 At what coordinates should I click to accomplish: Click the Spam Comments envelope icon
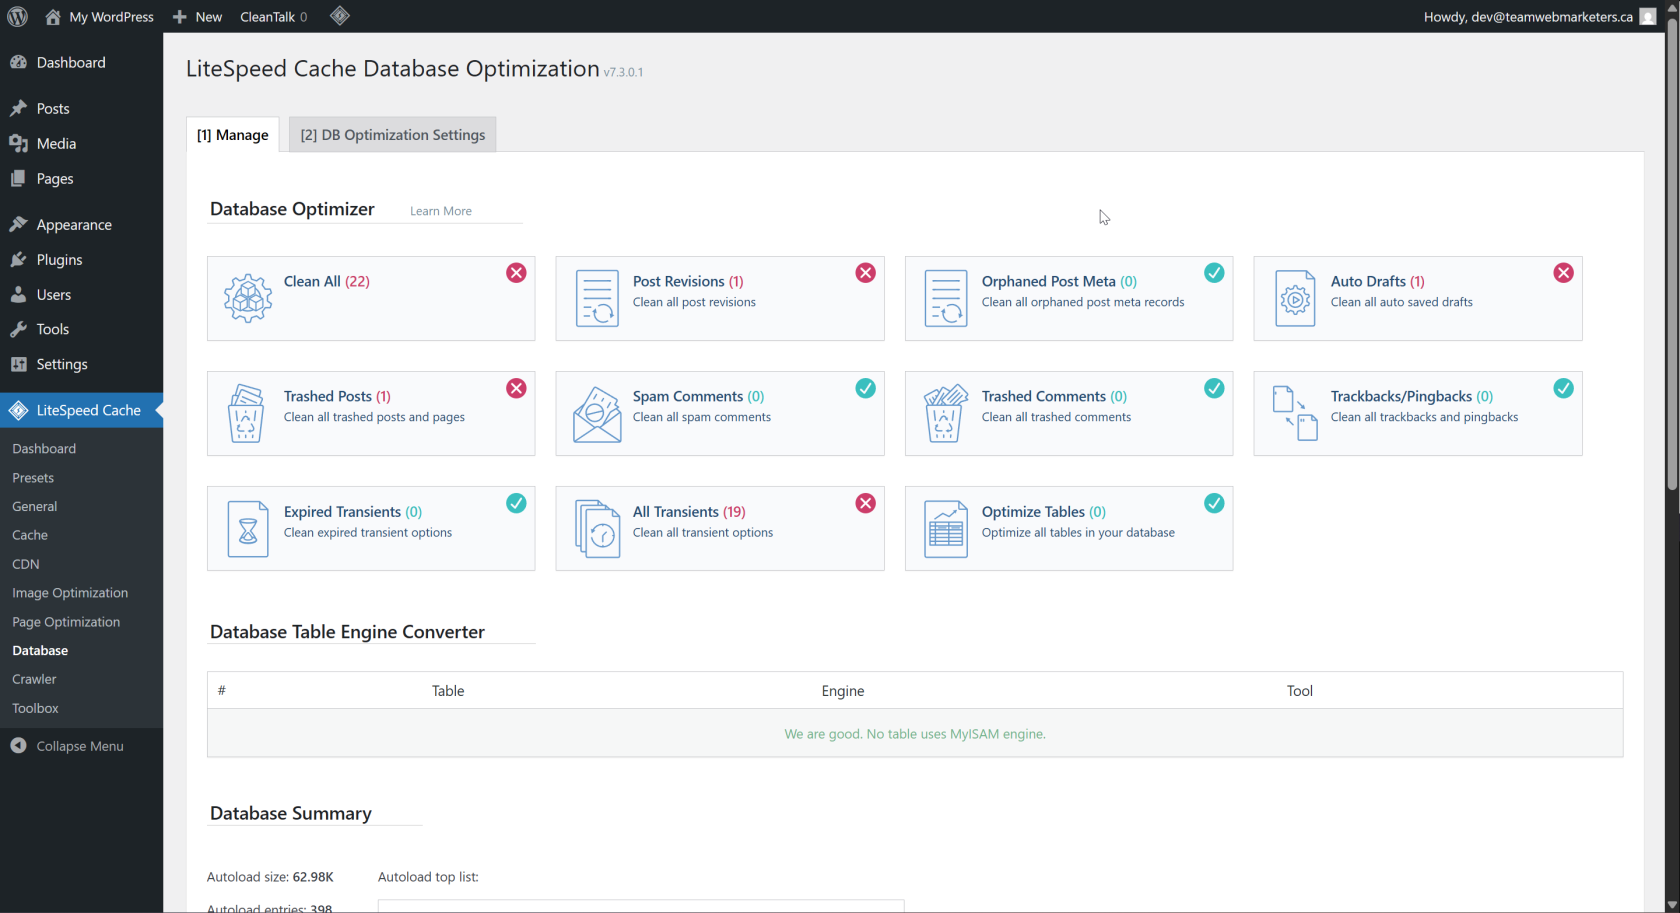click(597, 413)
